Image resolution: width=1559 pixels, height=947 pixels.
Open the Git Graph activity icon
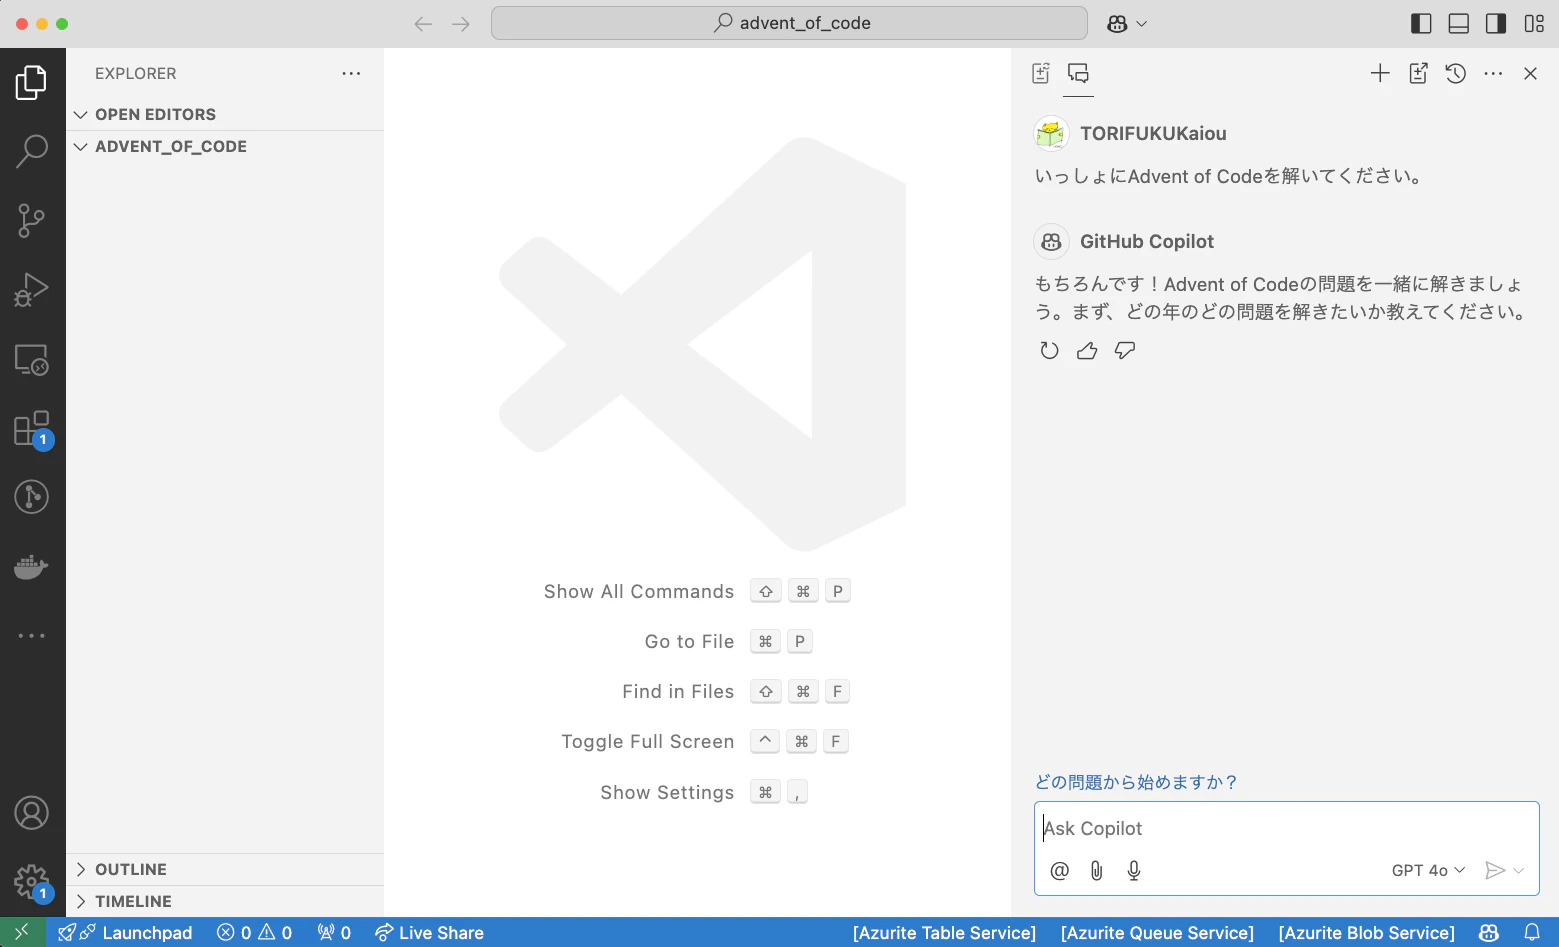(x=32, y=497)
